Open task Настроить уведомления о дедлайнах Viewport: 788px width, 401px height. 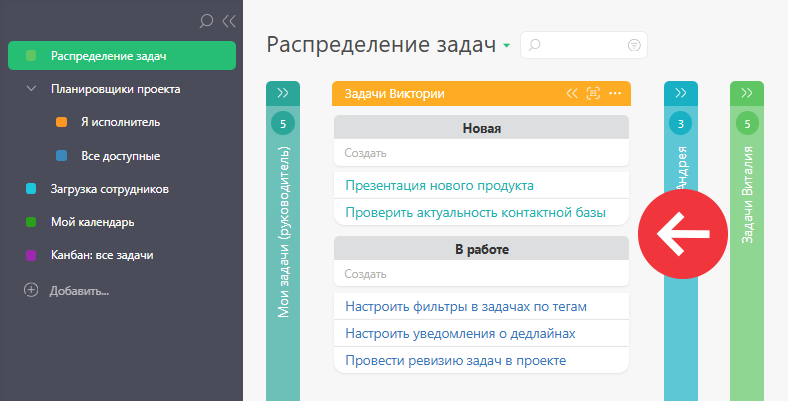(460, 333)
